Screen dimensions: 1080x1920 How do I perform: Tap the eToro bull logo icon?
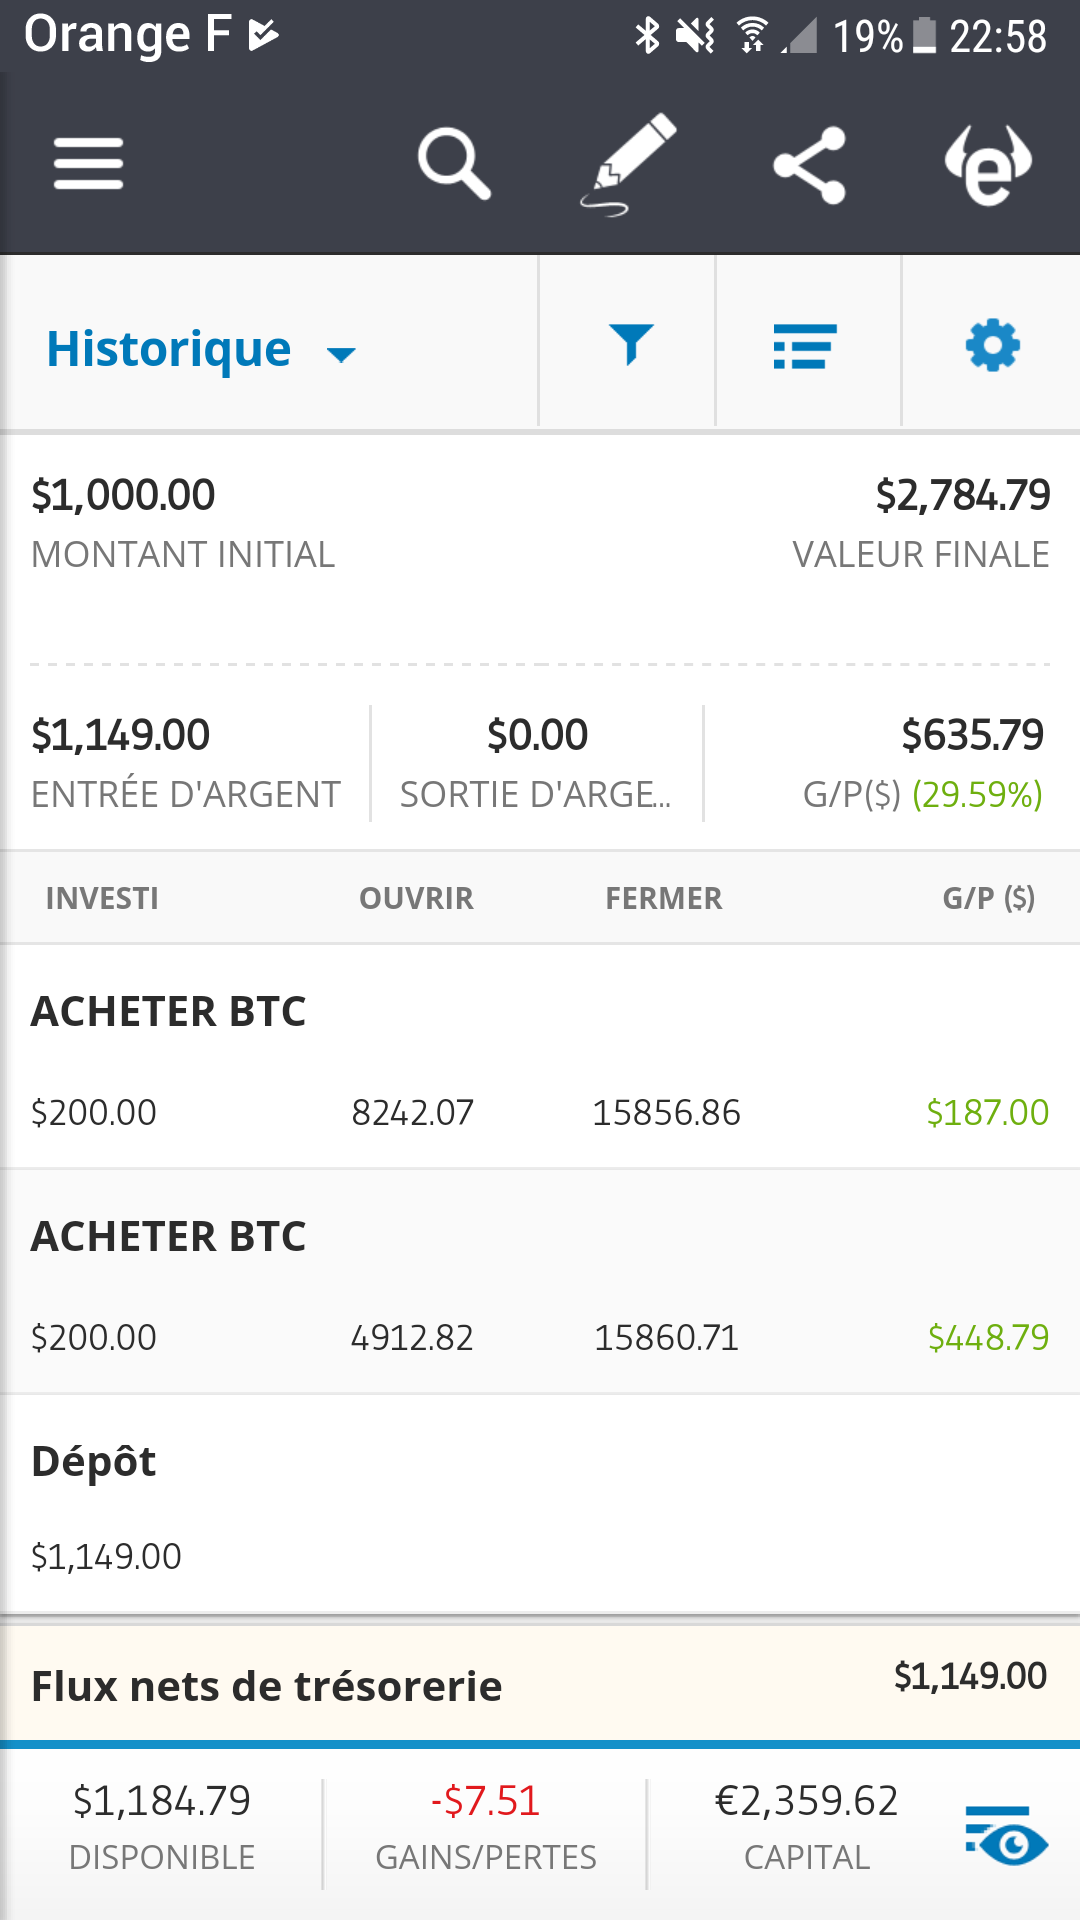point(988,165)
